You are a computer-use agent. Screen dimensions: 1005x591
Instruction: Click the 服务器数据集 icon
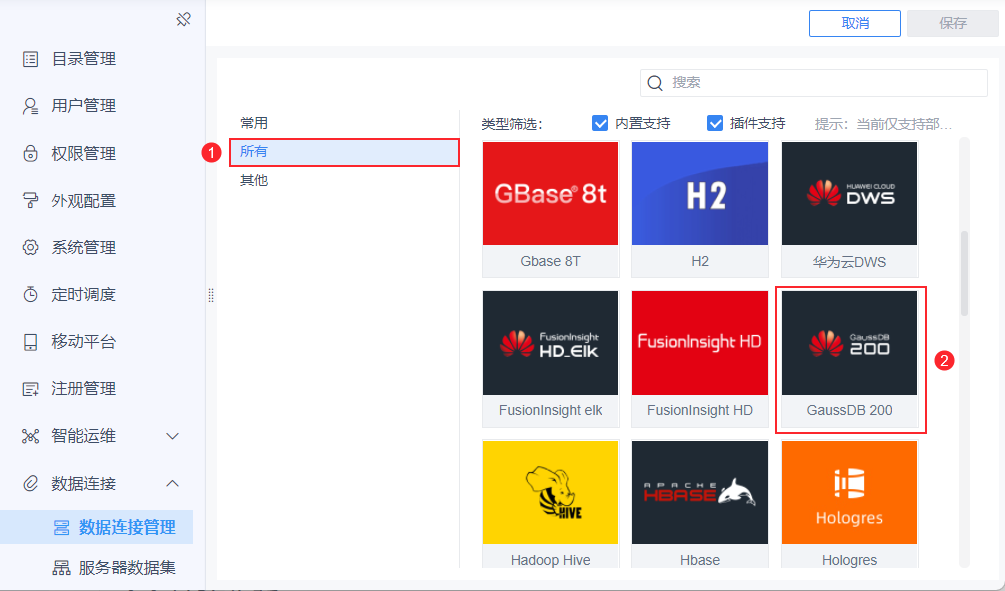tap(62, 567)
